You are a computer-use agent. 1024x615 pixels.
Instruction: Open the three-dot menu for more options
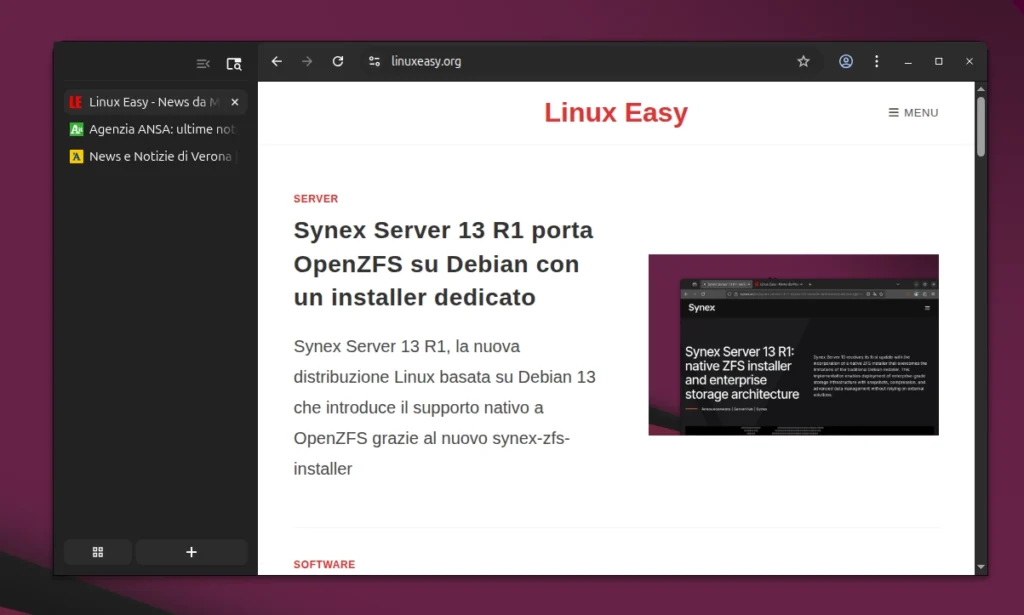point(876,61)
